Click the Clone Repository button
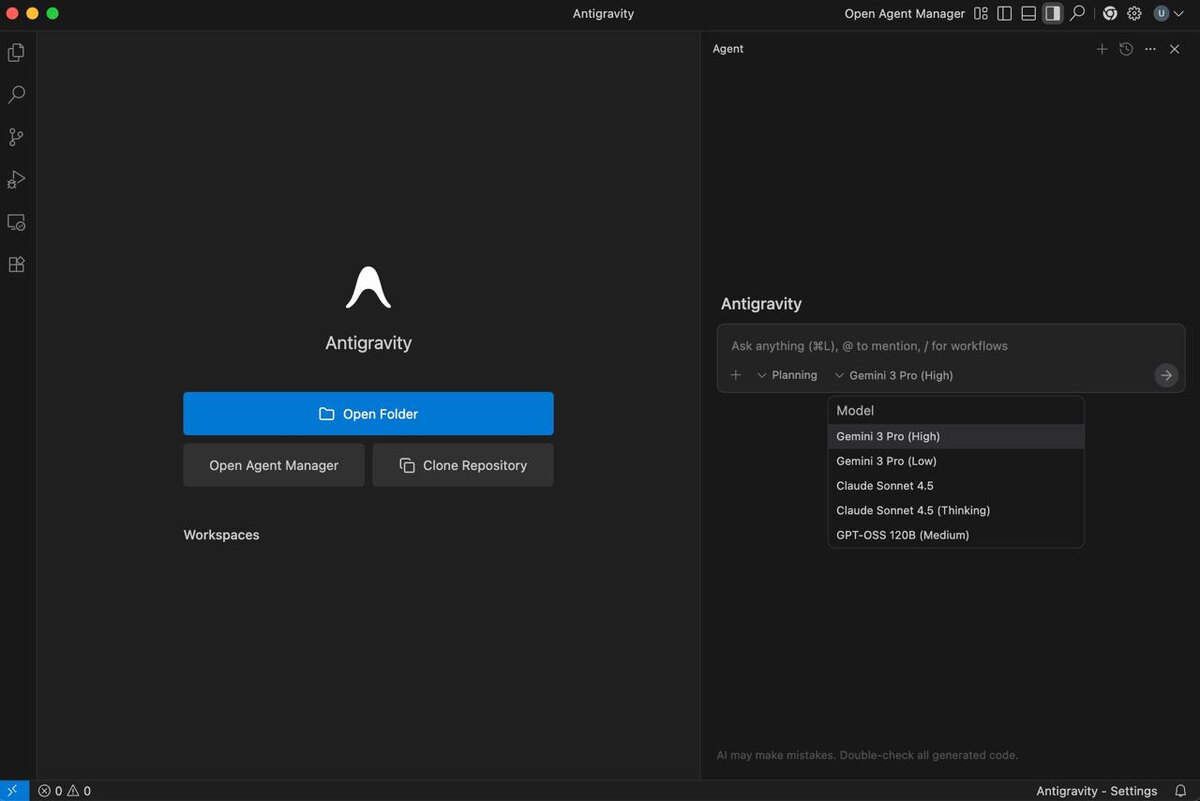The image size is (1200, 801). point(463,465)
